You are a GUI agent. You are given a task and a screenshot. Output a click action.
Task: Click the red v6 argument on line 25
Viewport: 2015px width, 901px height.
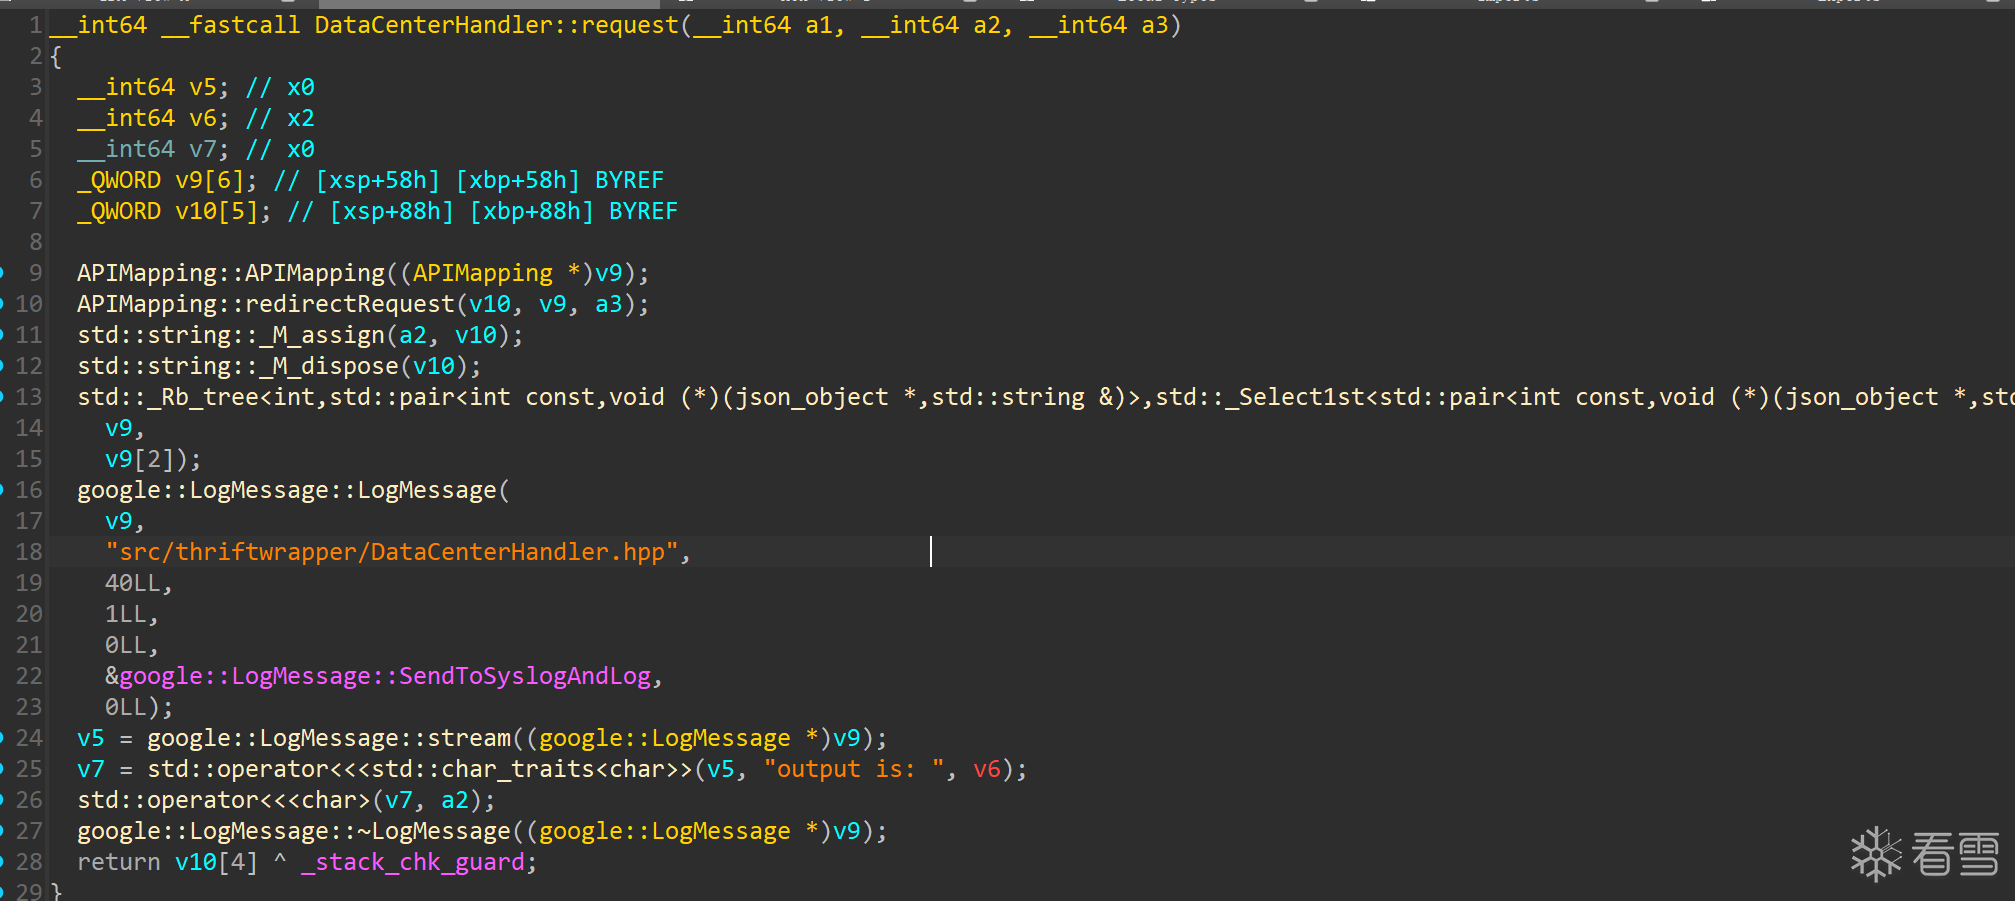987,769
